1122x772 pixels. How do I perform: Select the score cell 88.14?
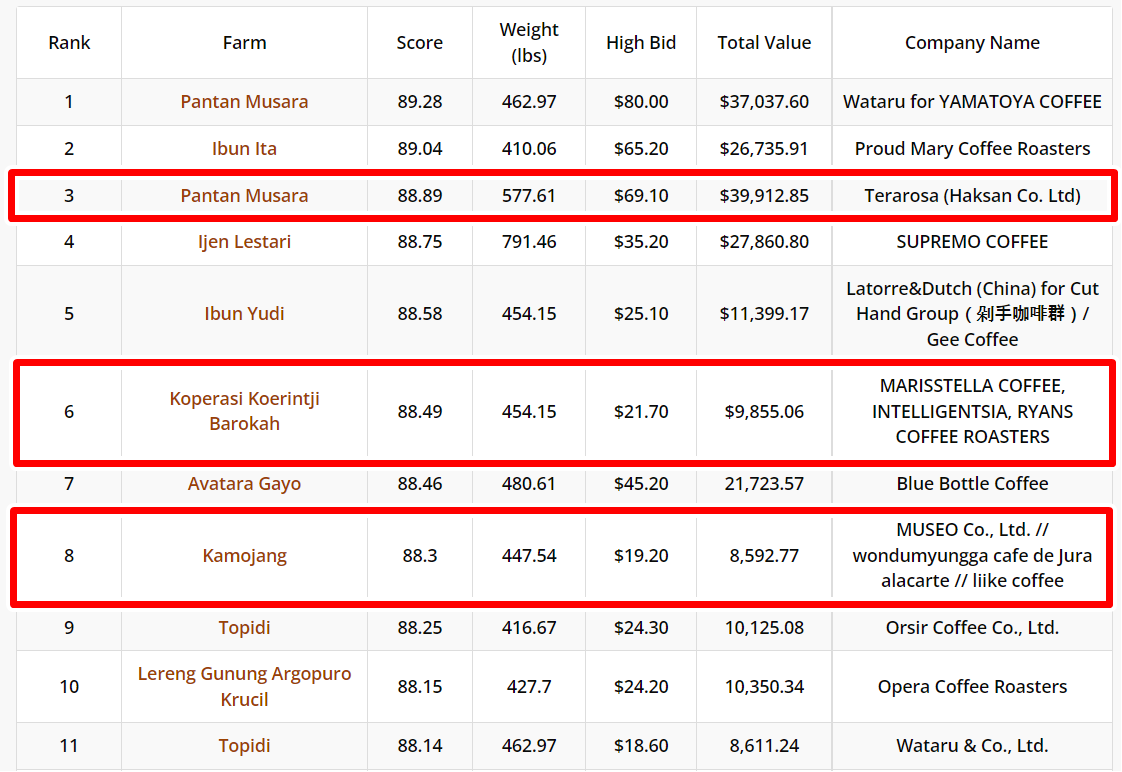[419, 746]
